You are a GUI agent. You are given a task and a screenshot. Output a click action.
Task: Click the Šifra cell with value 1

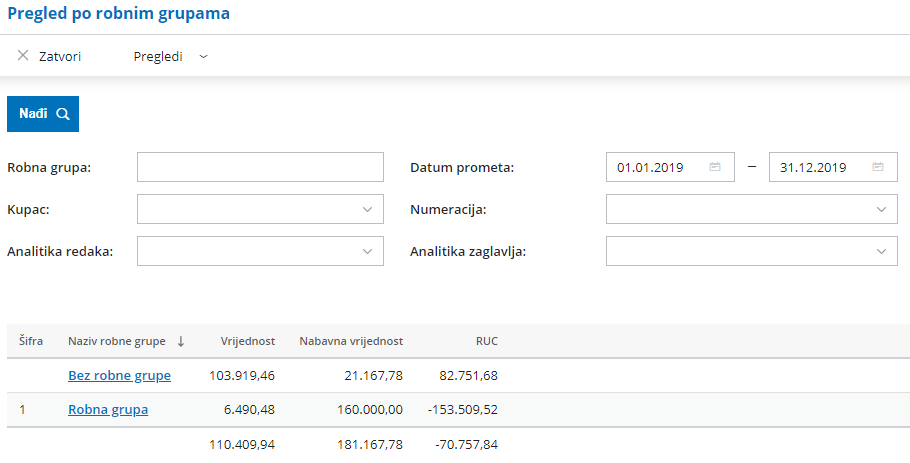click(x=23, y=410)
